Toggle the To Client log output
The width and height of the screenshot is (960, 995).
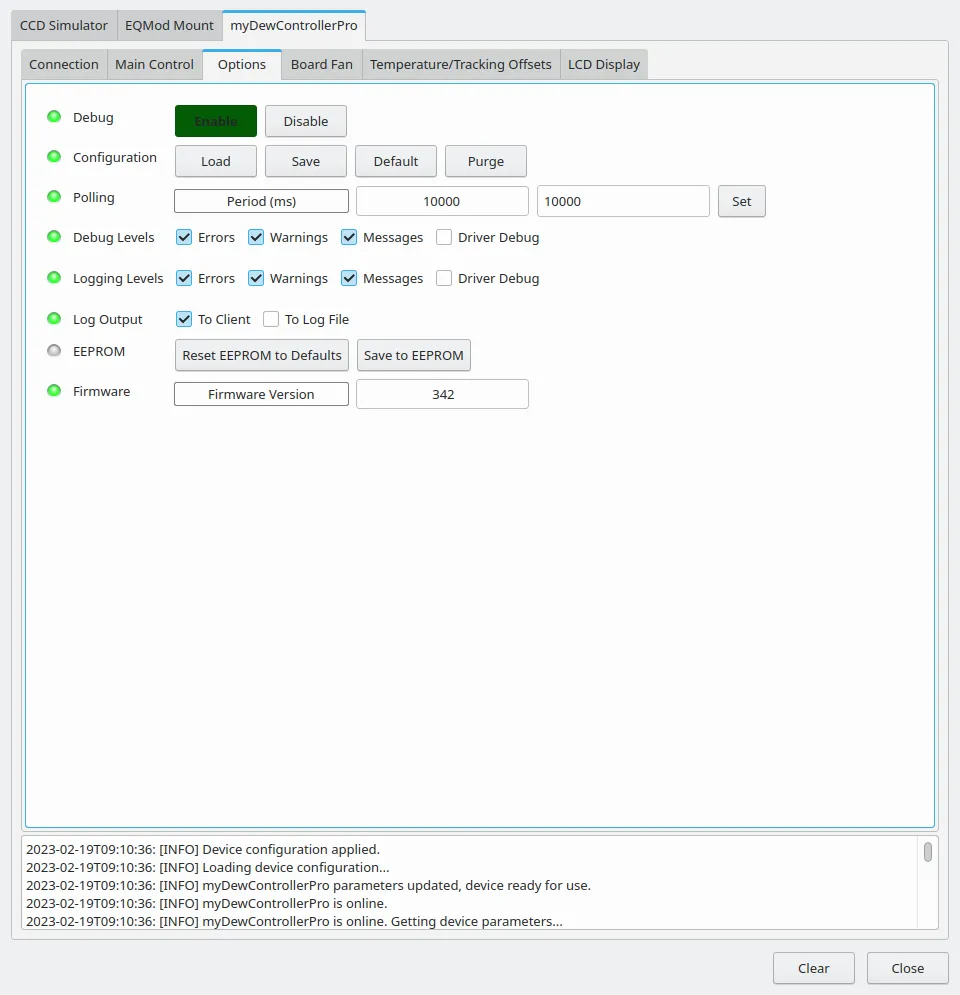pyautogui.click(x=184, y=319)
